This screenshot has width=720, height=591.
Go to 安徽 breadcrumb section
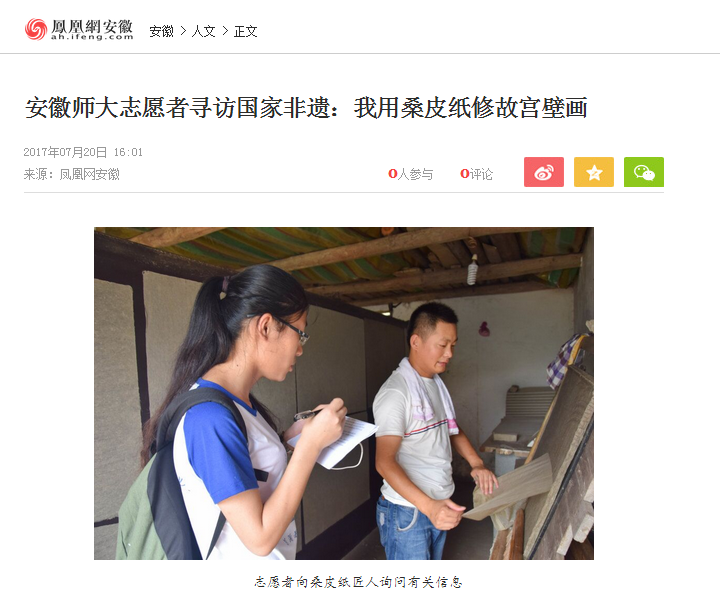point(162,31)
